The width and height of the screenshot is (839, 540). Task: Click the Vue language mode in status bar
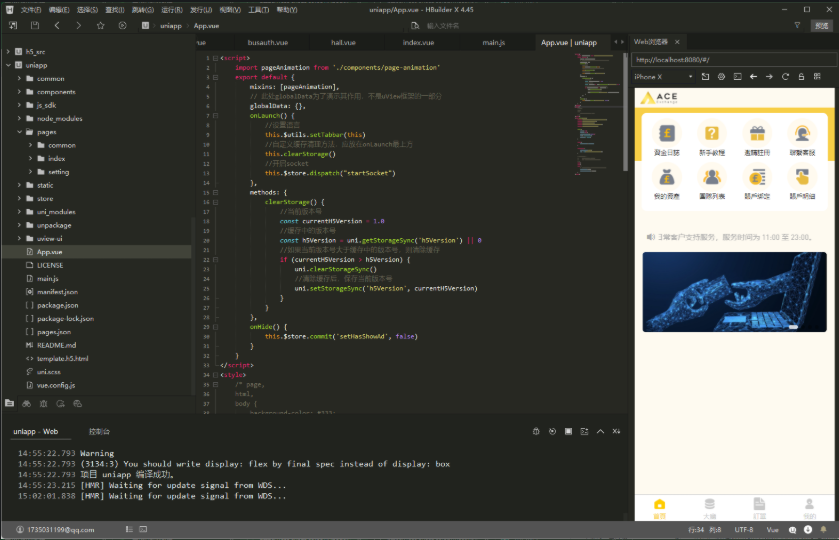(x=773, y=529)
